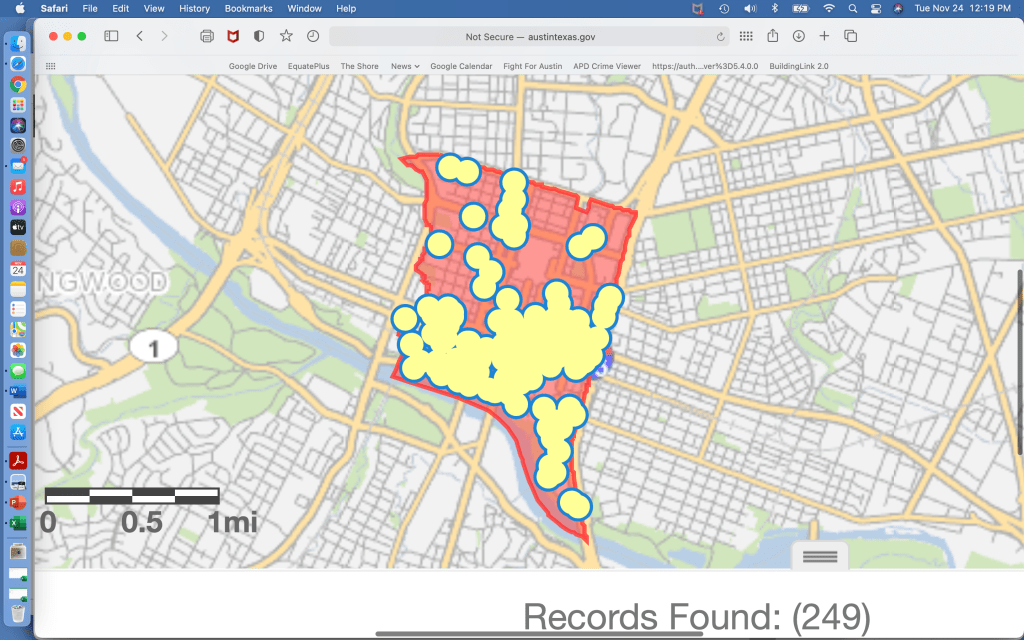Open the McAfee shield extension icon
1024x640 pixels.
click(233, 36)
